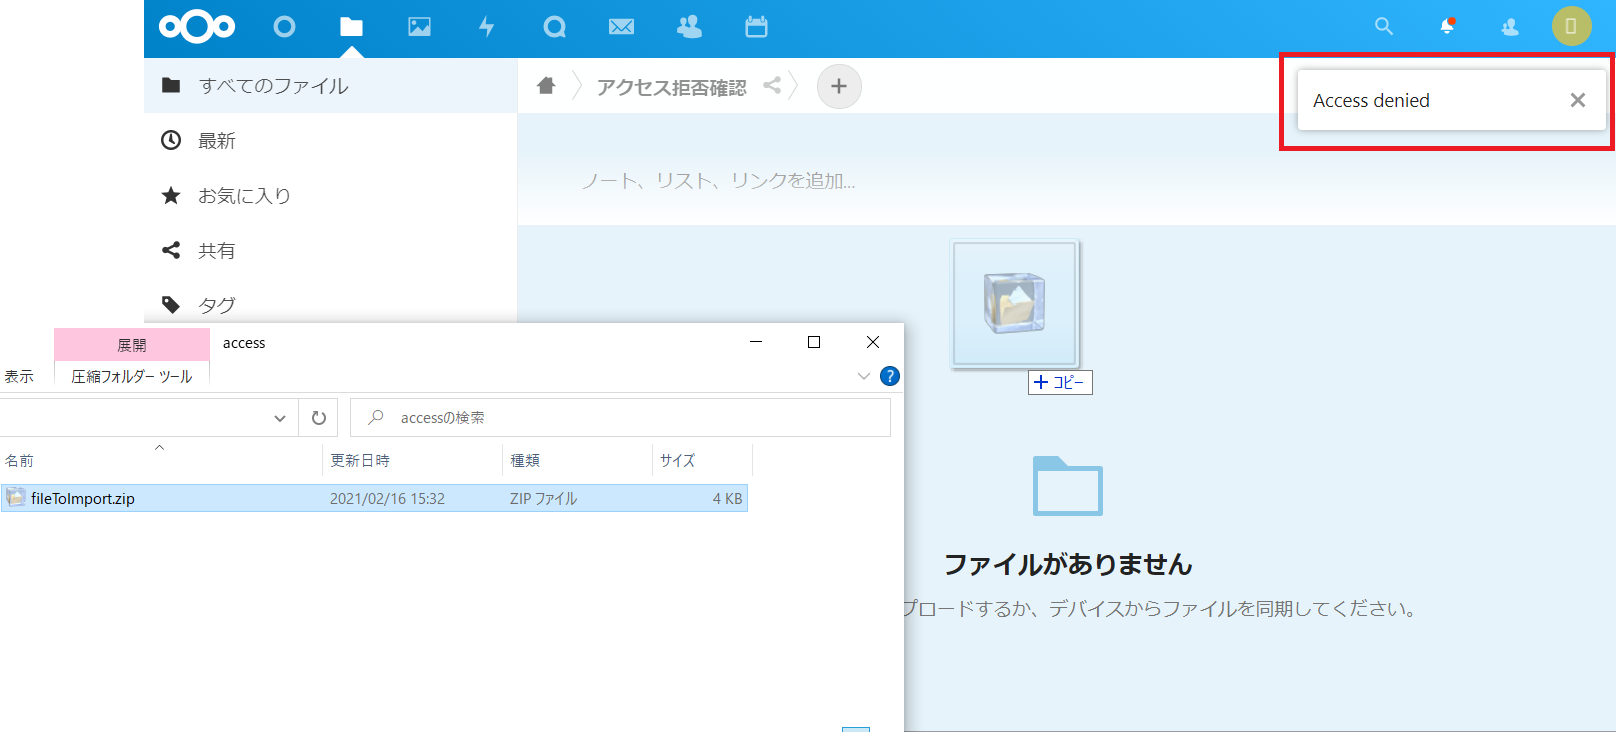Sort by 種類 column header
The image size is (1616, 732).
[577, 460]
